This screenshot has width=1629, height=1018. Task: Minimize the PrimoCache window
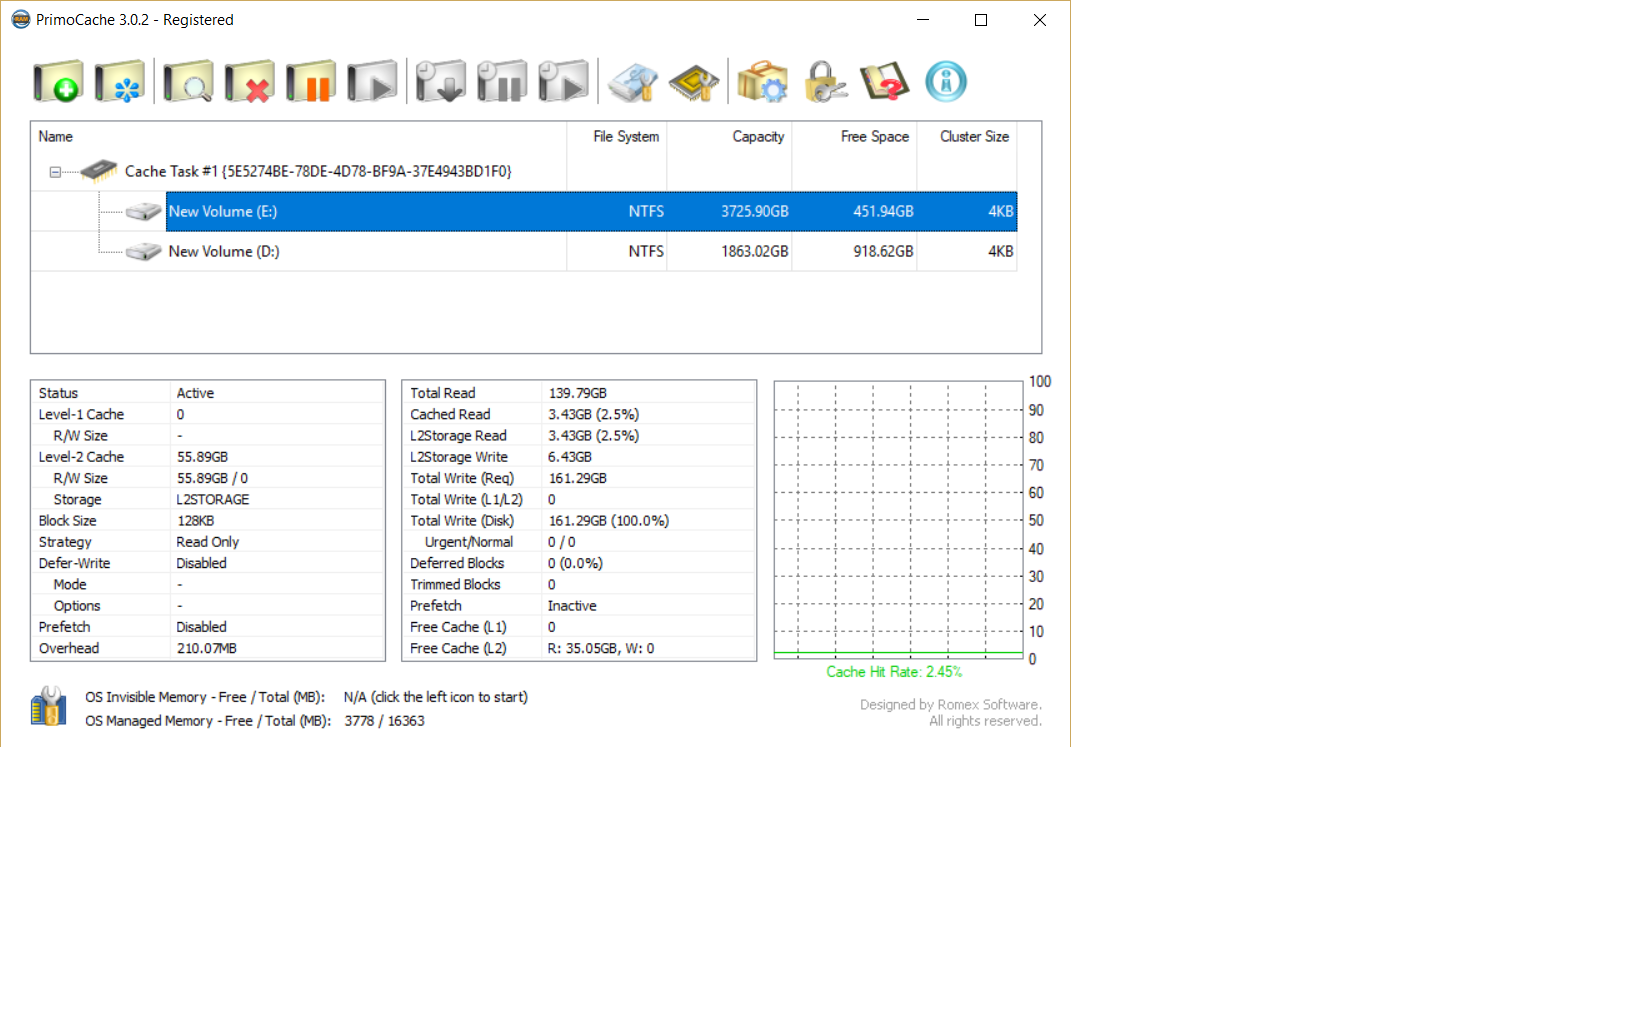pos(923,20)
